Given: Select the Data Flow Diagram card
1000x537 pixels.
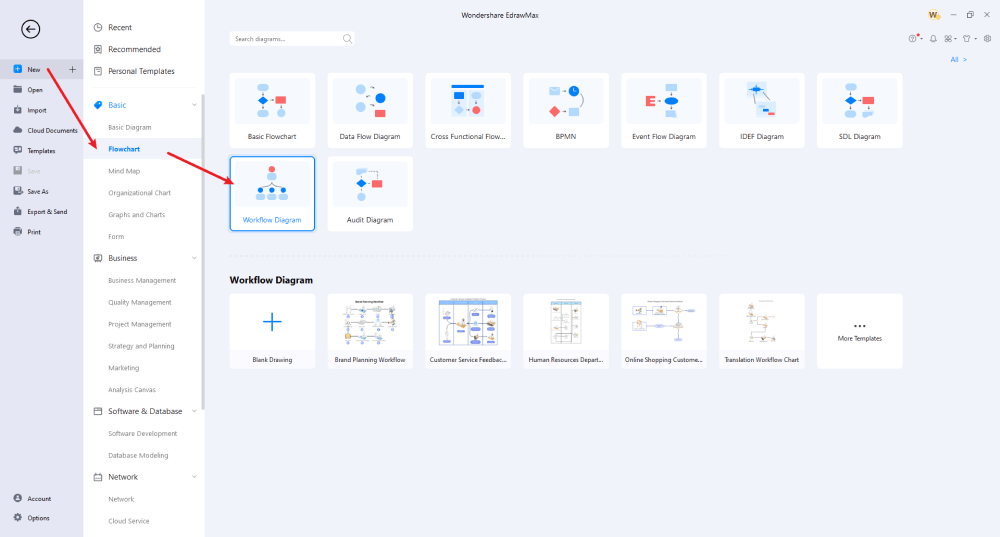Looking at the screenshot, I should 370,110.
